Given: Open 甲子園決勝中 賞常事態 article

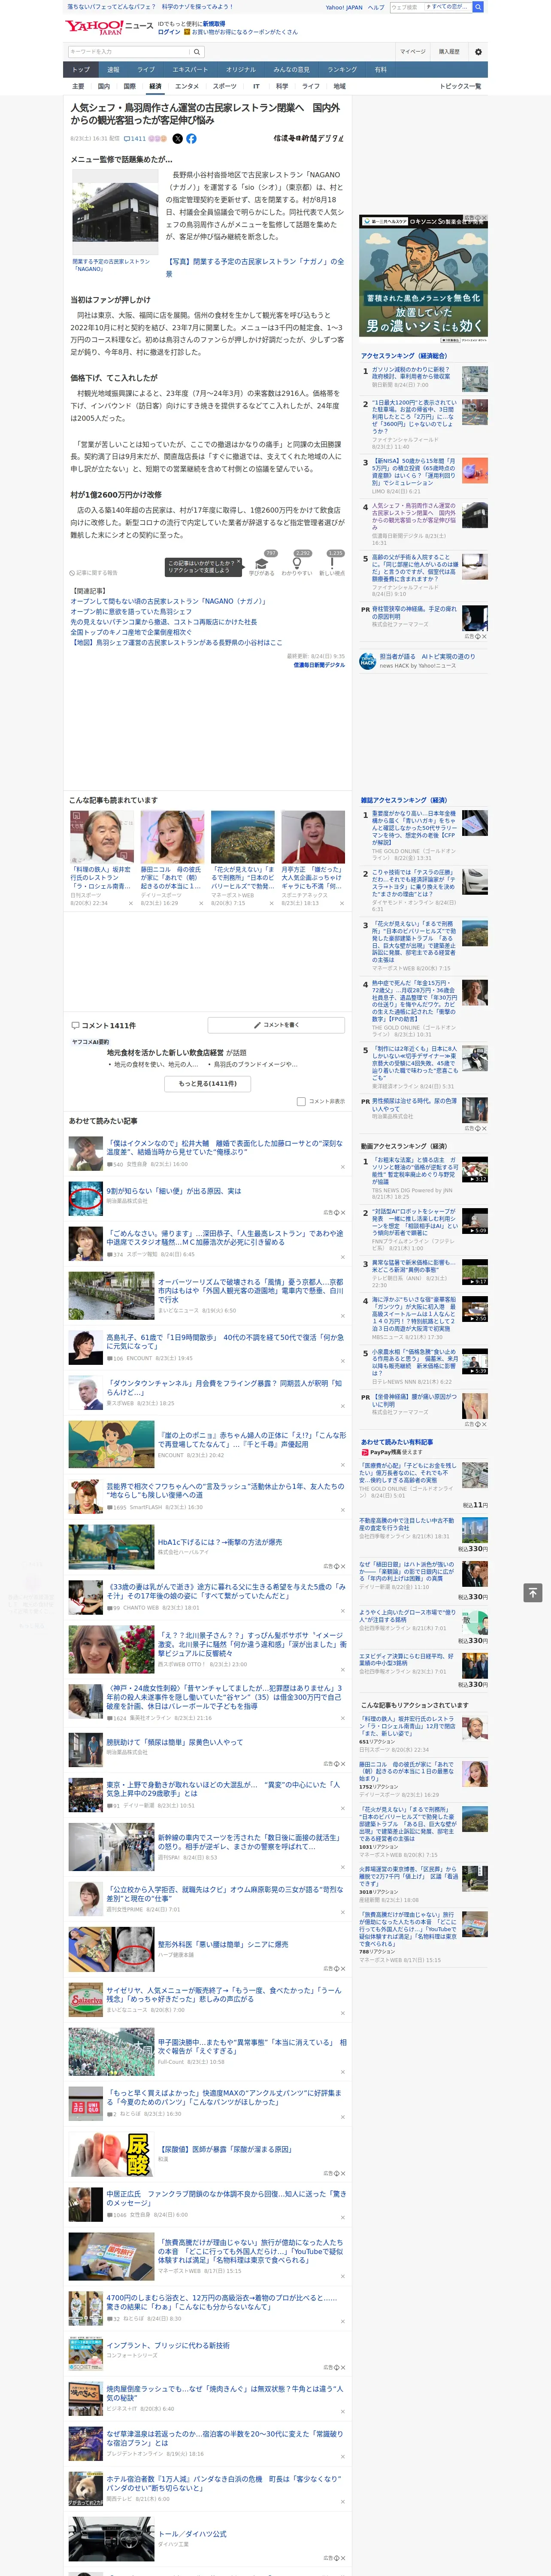Looking at the screenshot, I should pyautogui.click(x=252, y=2046).
